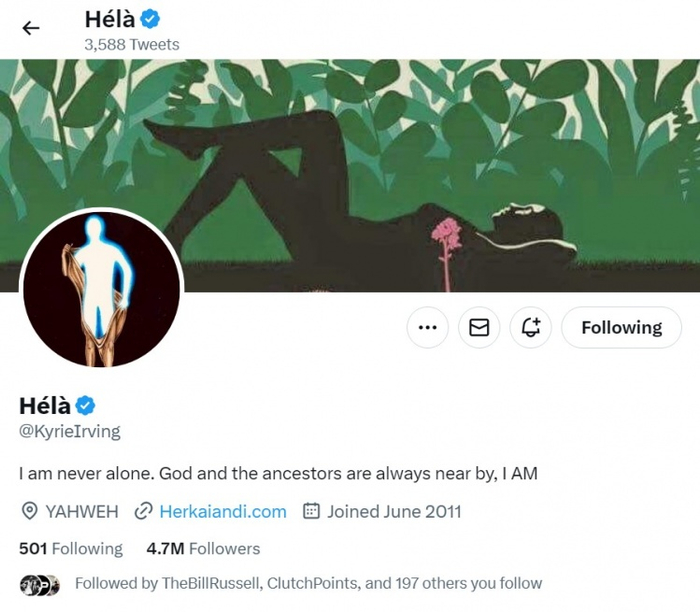Click verified badge next to profile name
Image resolution: width=700 pixels, height=612 pixels.
click(x=87, y=405)
